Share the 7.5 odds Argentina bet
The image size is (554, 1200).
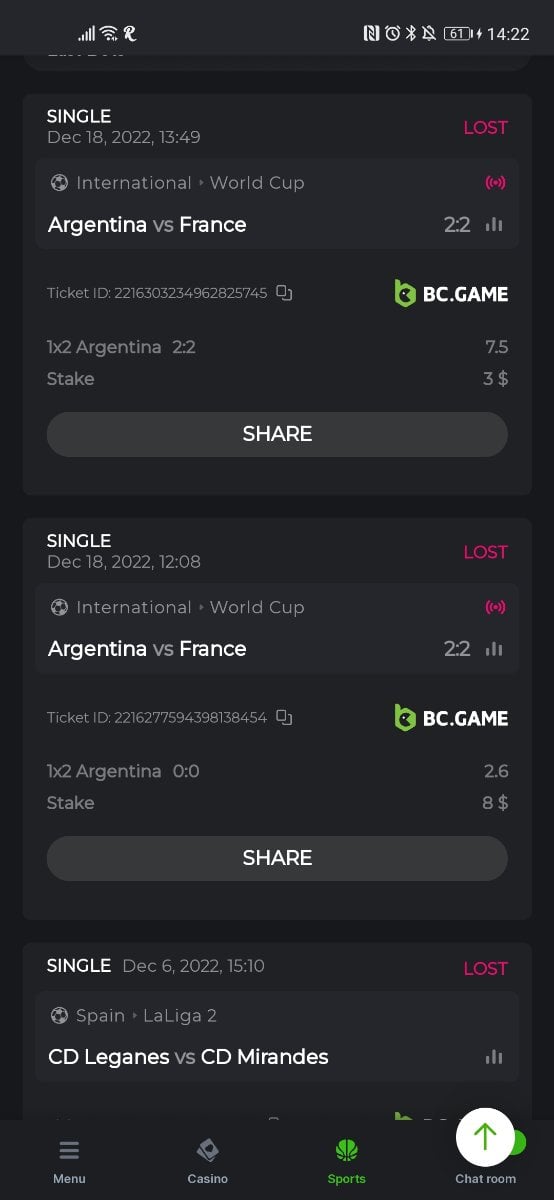tap(277, 434)
